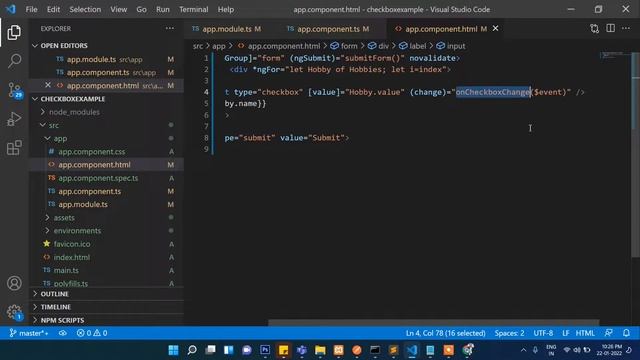This screenshot has width=640, height=360.
Task: Open Source Control view with 29 badge
Action: pos(15,90)
